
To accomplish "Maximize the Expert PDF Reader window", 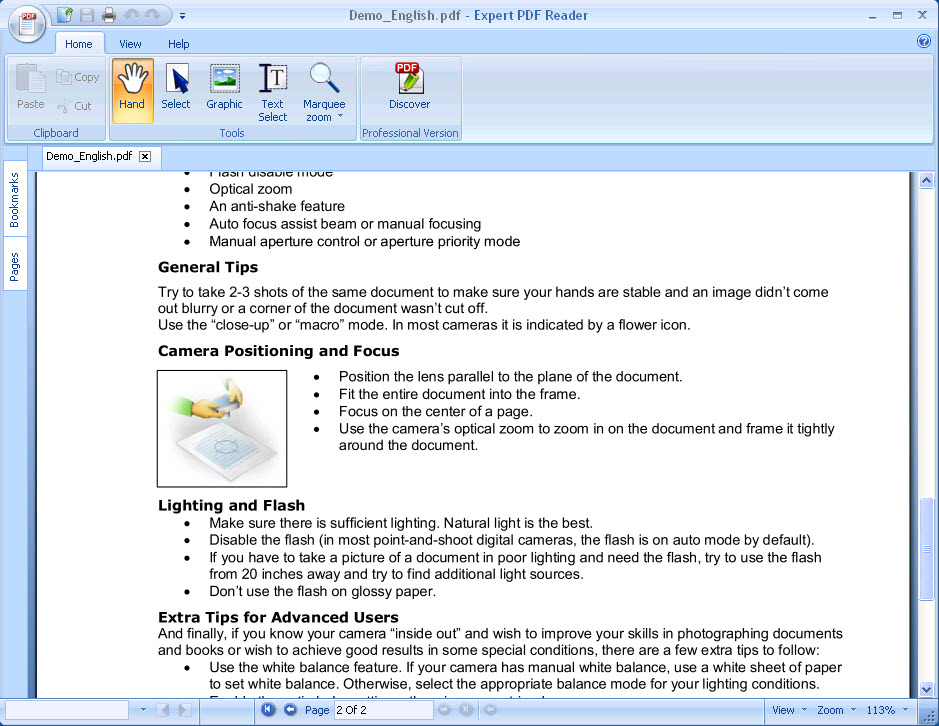I will click(897, 16).
